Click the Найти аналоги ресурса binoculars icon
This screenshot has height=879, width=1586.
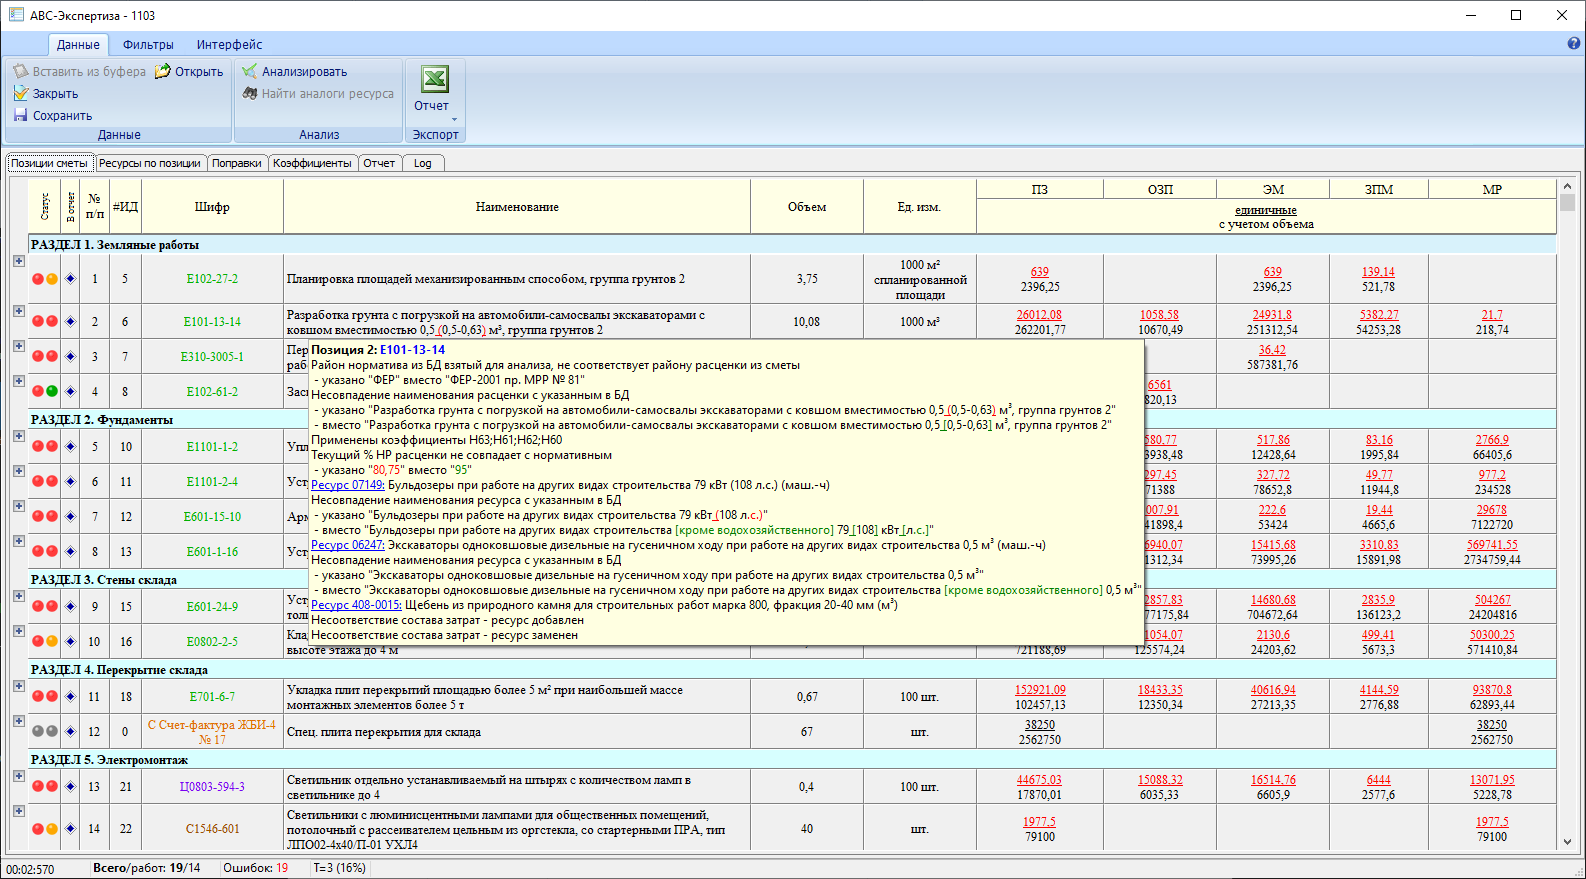click(x=250, y=94)
